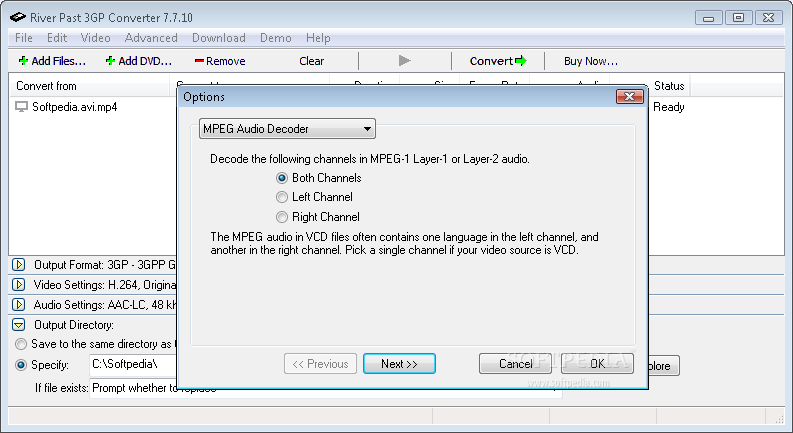Click the Convert from column header
This screenshot has height=433, width=793.
click(x=90, y=85)
